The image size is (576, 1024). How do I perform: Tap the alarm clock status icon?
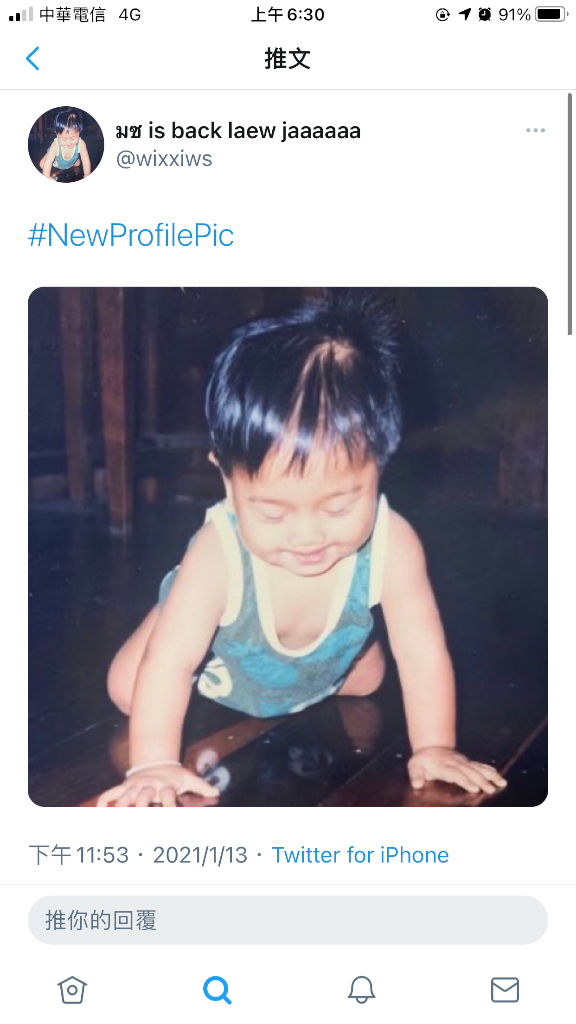pos(485,14)
